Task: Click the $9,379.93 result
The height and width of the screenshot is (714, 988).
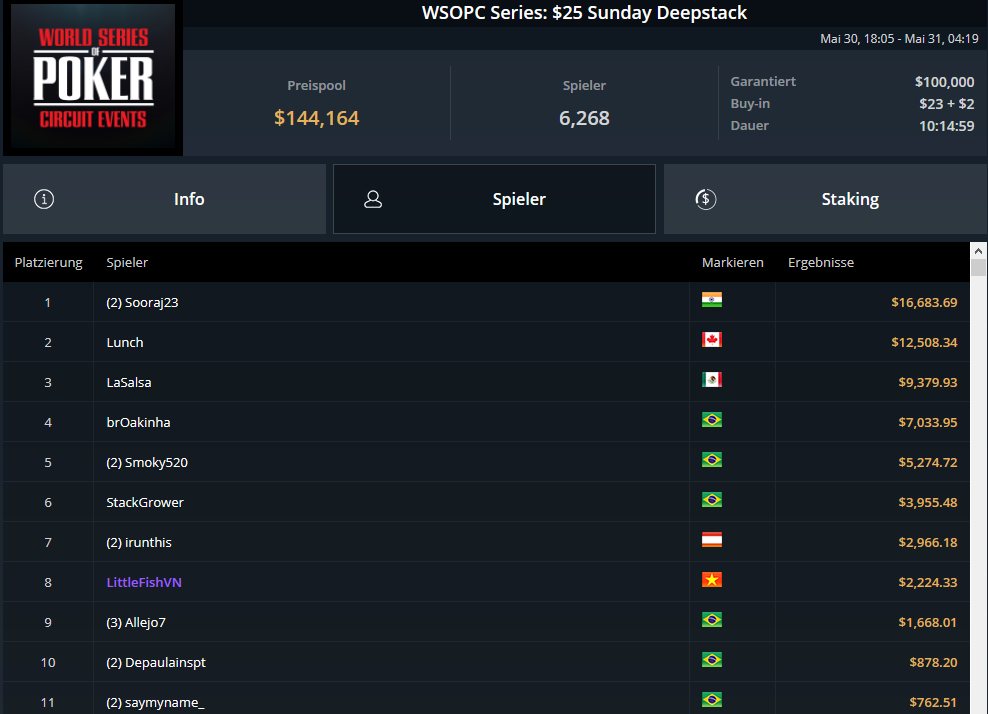Action: click(928, 383)
